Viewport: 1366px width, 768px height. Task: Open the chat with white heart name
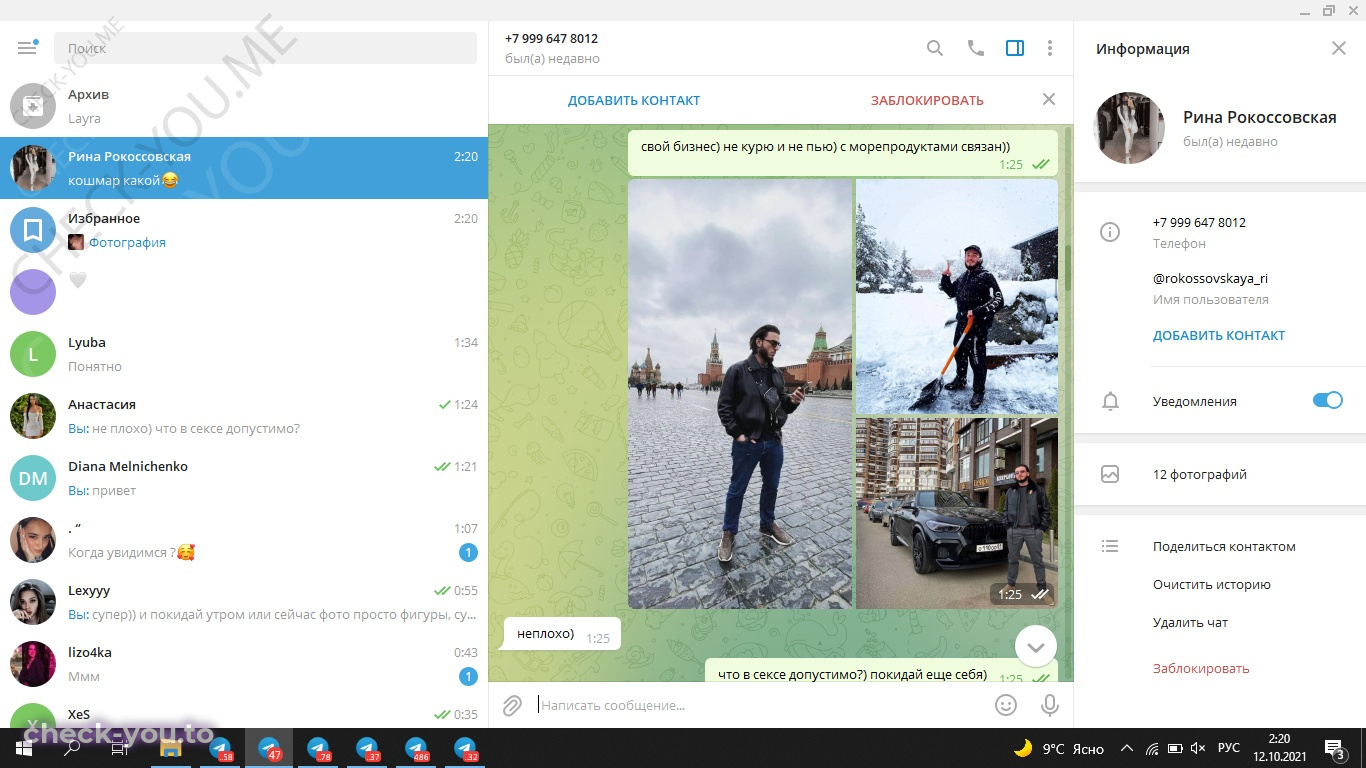[244, 292]
